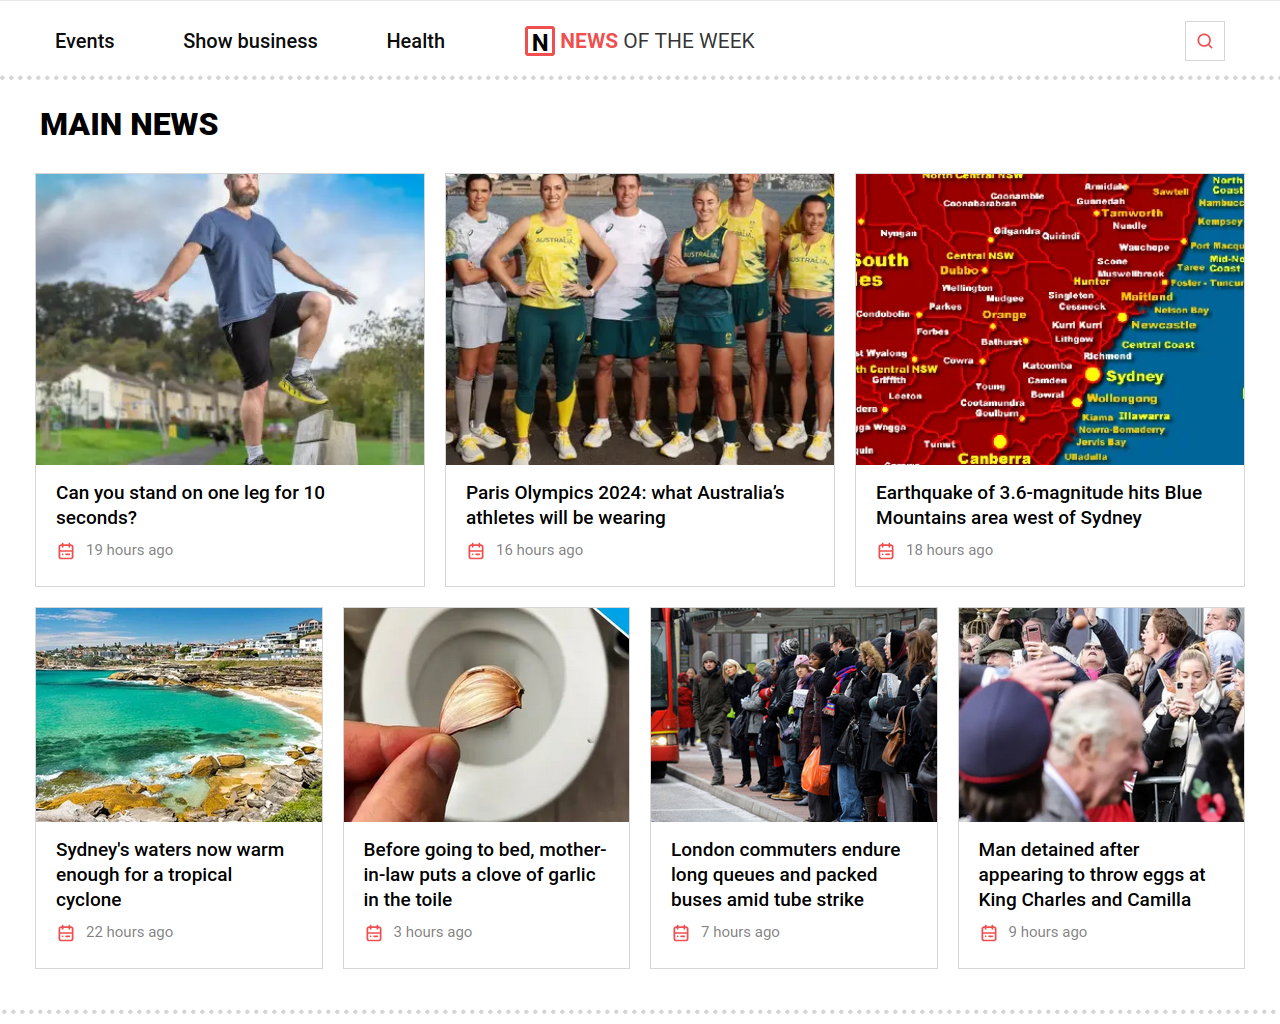Click calendar icon beside 19 hours ago

coord(66,551)
